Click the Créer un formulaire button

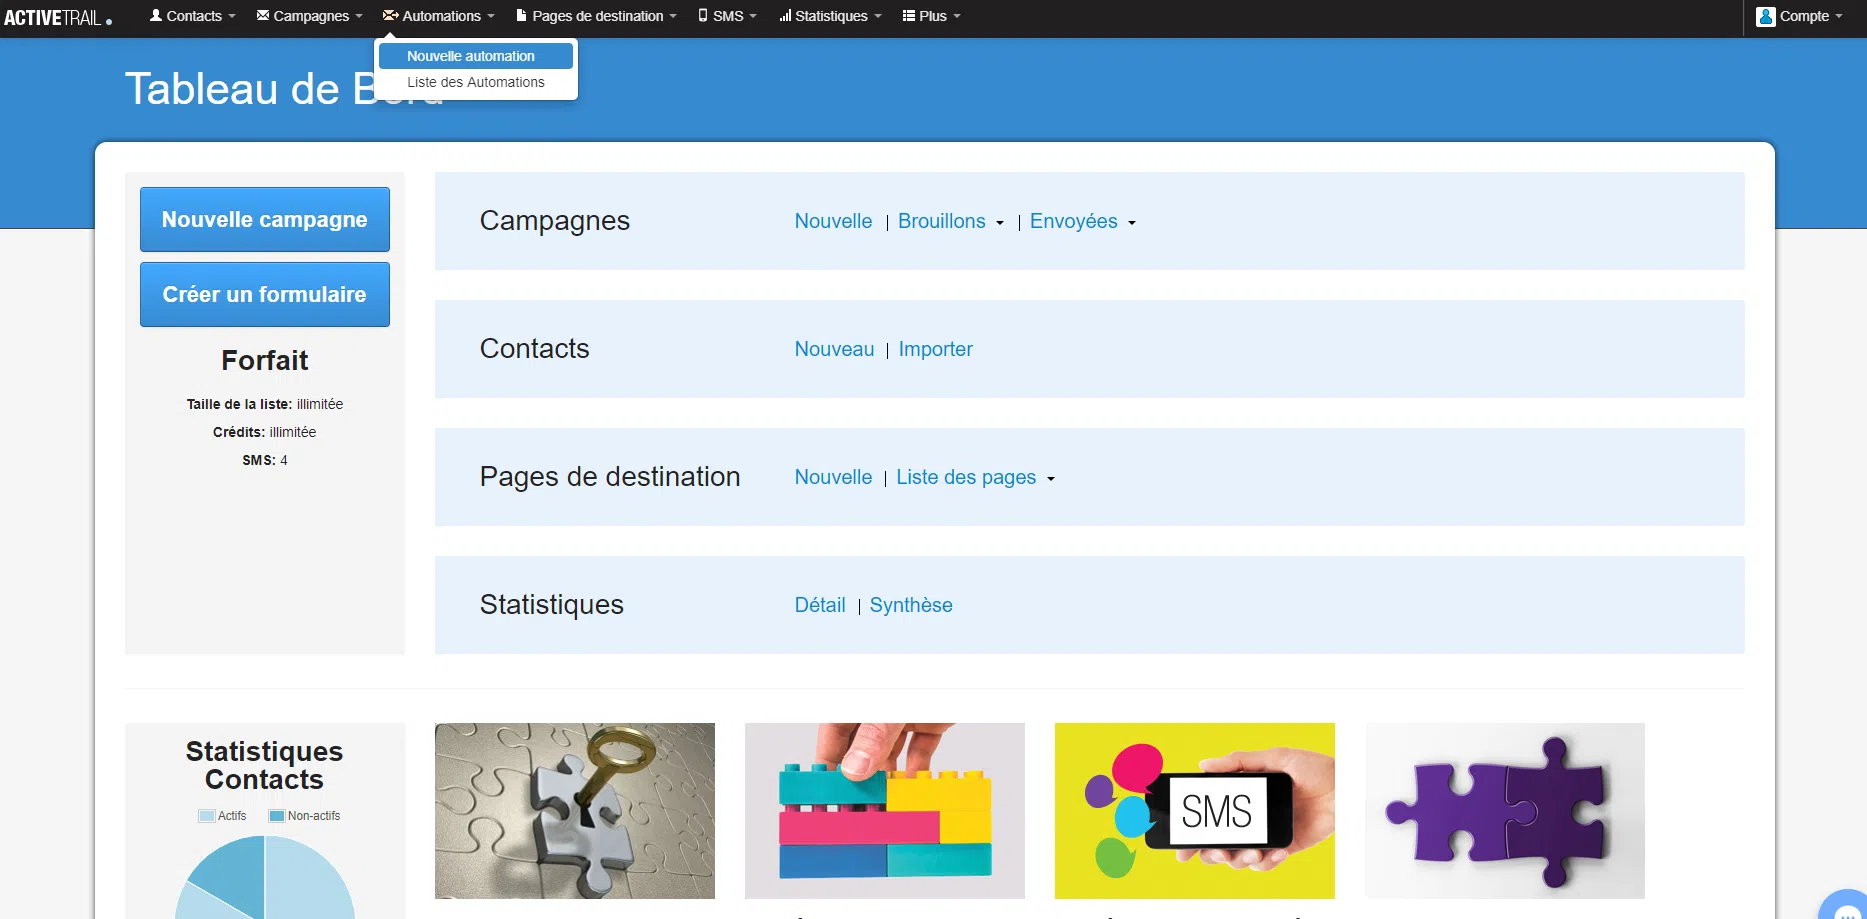[x=265, y=294]
